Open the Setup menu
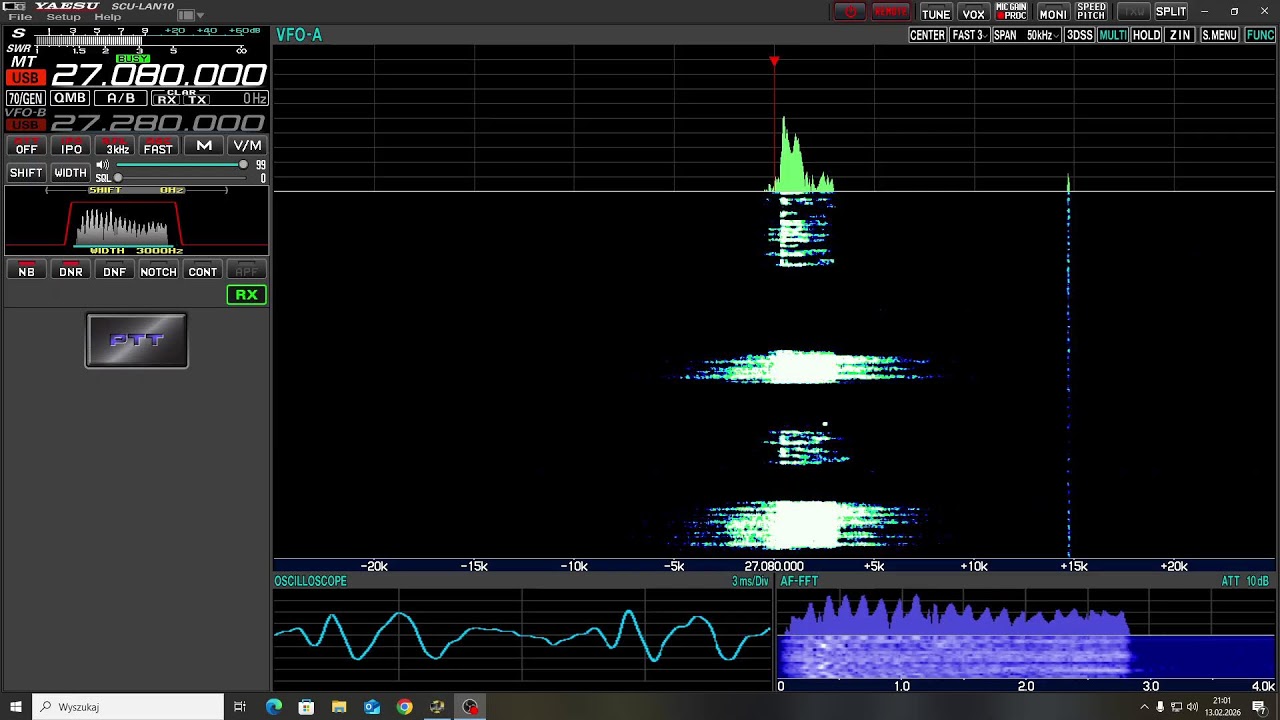 click(63, 17)
